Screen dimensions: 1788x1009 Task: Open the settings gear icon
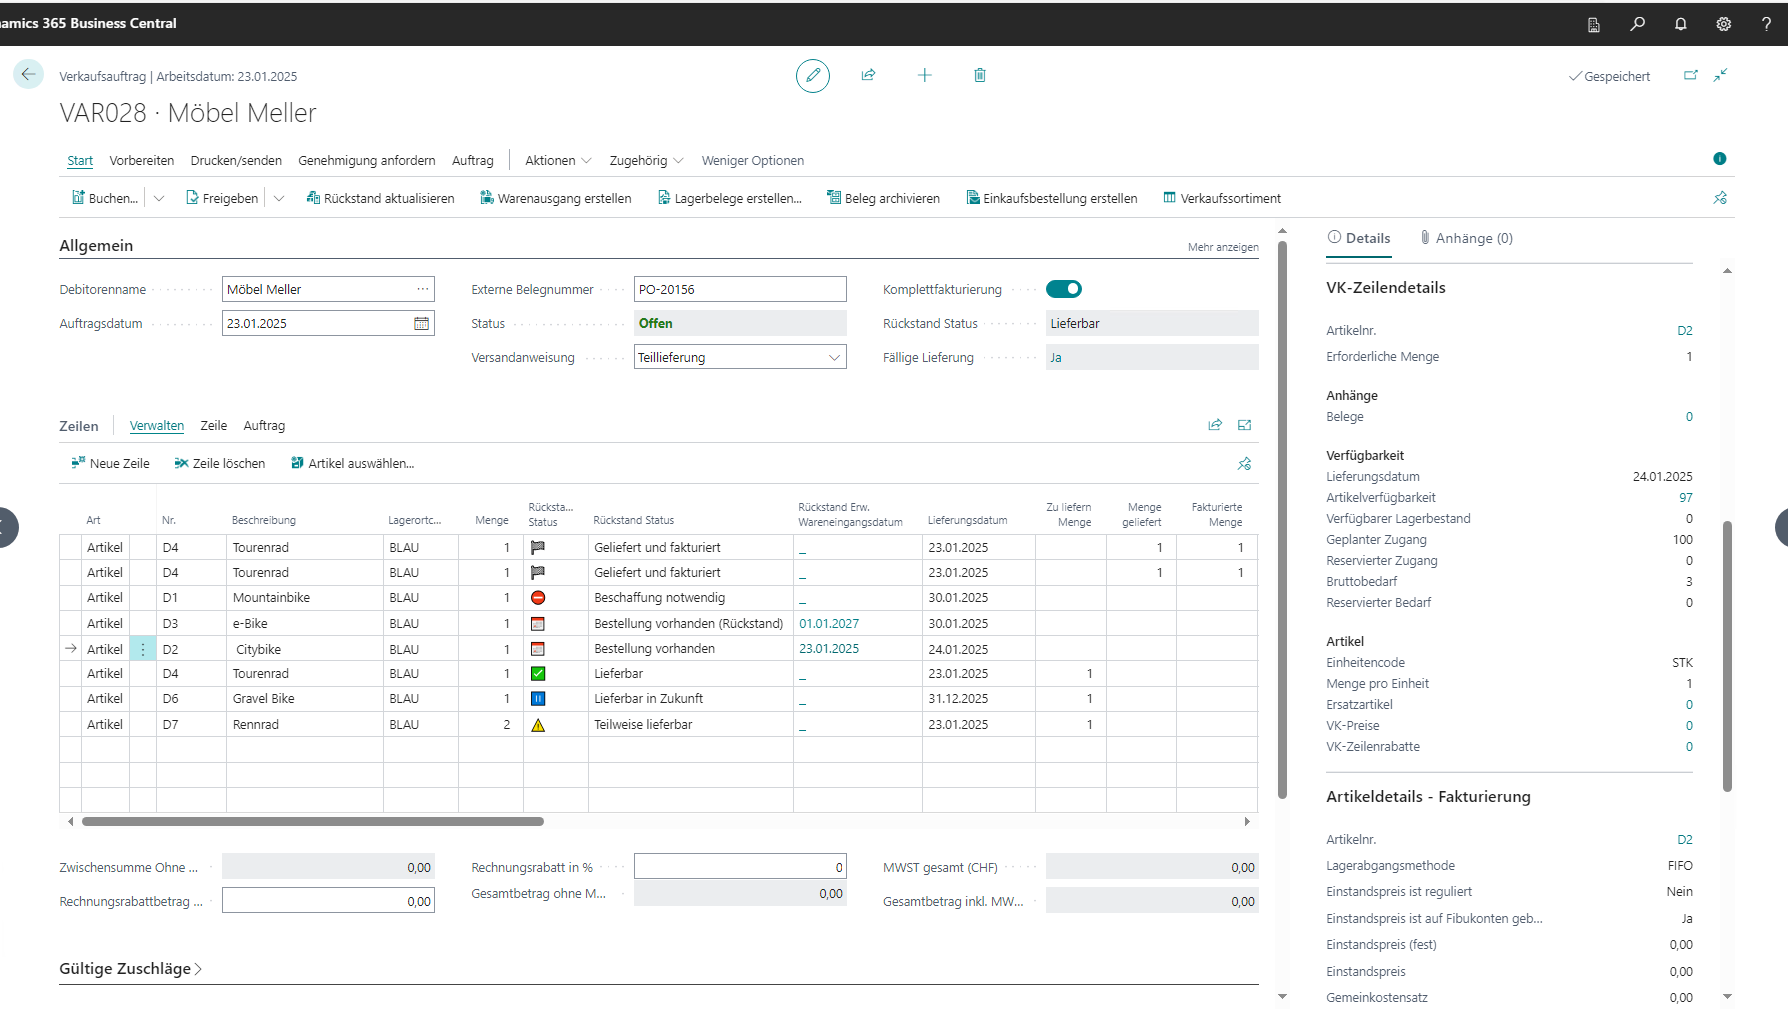tap(1723, 24)
